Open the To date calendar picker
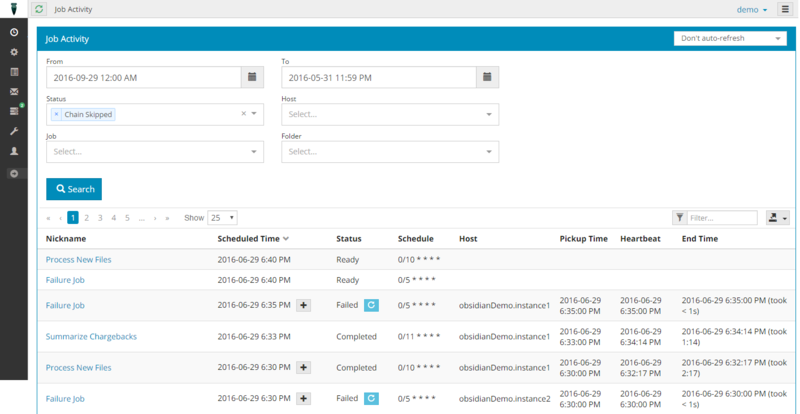Image resolution: width=800 pixels, height=414 pixels. 487,77
